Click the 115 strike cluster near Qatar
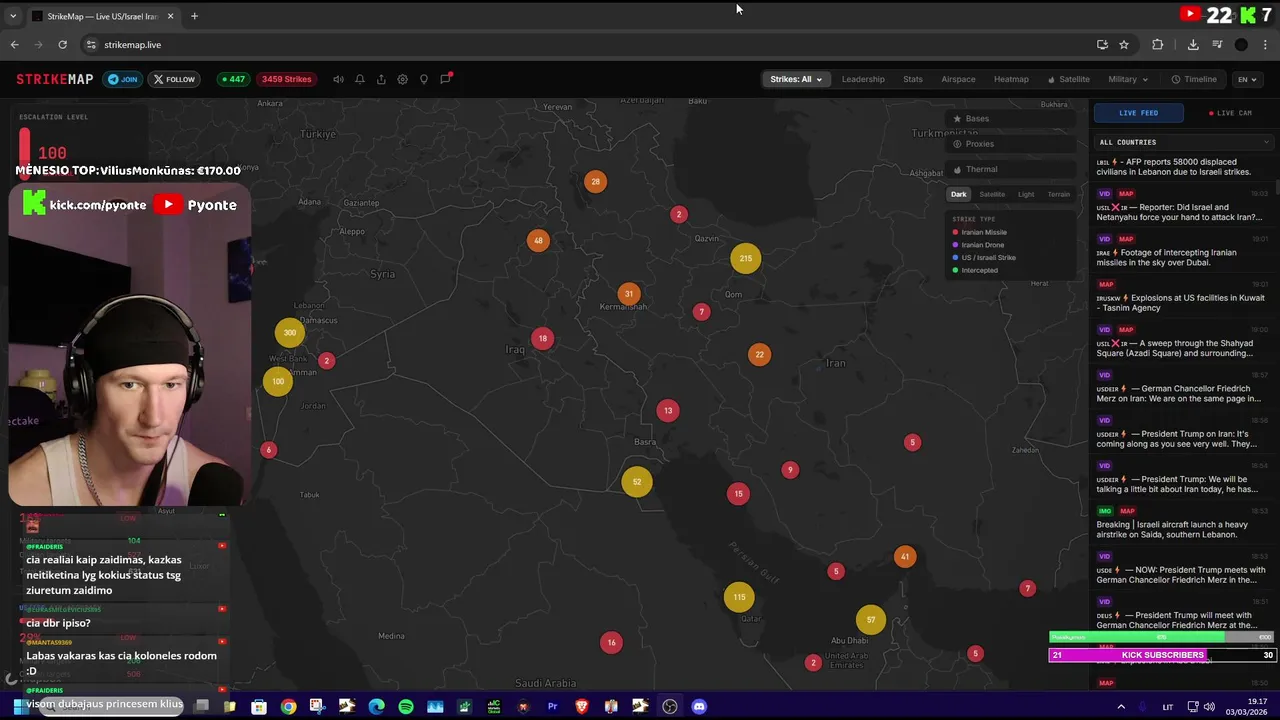The image size is (1280, 720). click(x=739, y=597)
